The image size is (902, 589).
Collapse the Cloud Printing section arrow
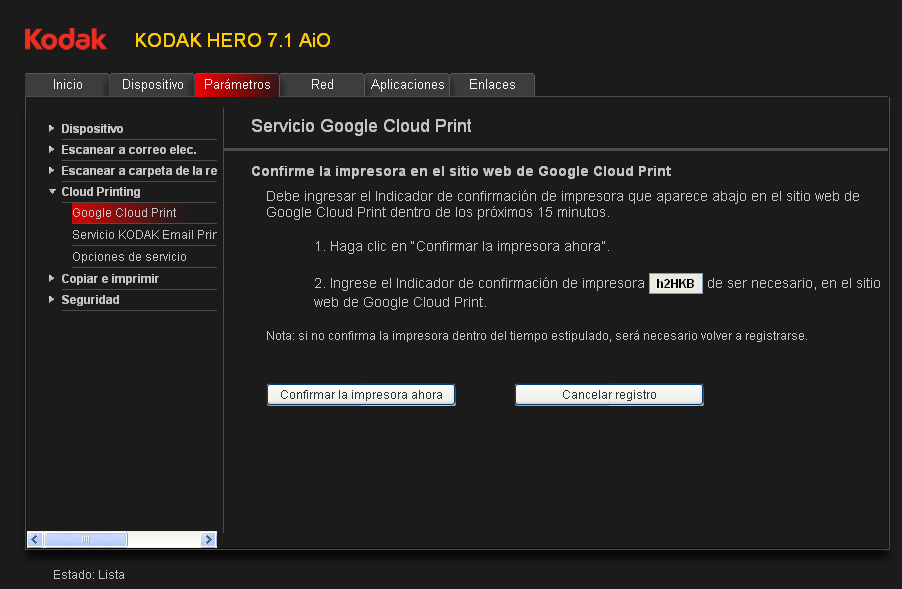click(x=52, y=192)
